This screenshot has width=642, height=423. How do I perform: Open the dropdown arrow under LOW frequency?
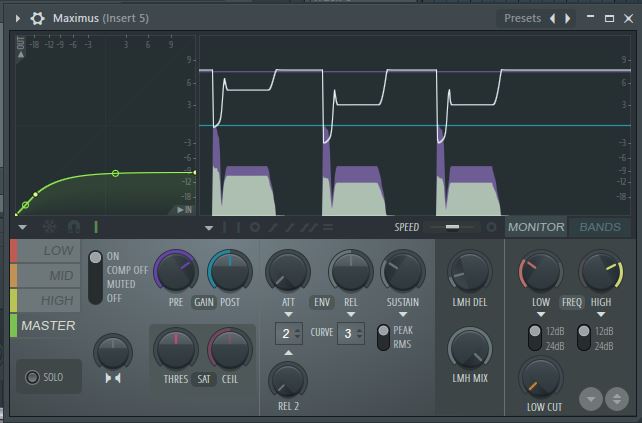pyautogui.click(x=541, y=314)
